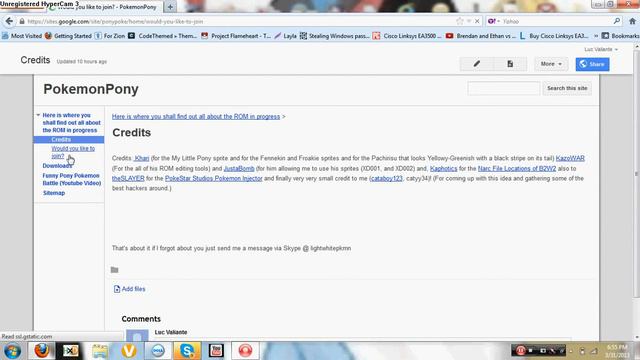
Task: Open the Khan credit link
Action: [141, 158]
